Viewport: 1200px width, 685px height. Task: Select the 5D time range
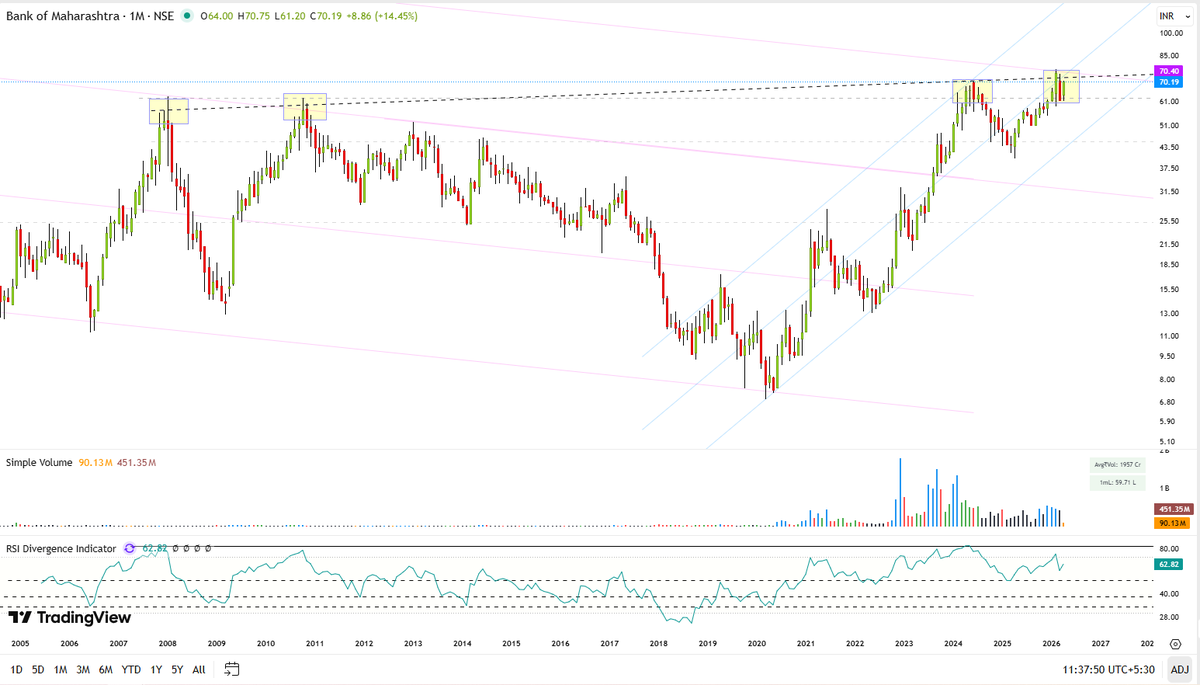pos(38,669)
